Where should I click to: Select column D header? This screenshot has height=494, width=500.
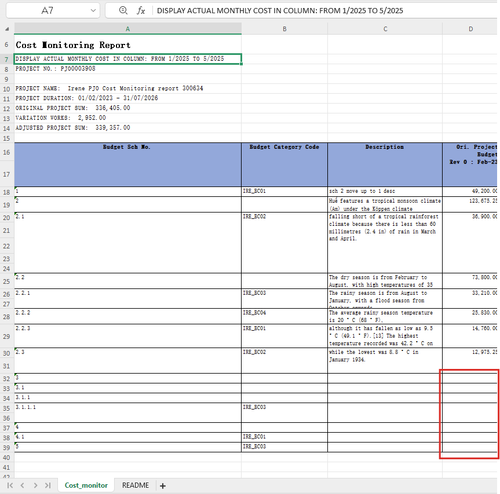coord(470,29)
